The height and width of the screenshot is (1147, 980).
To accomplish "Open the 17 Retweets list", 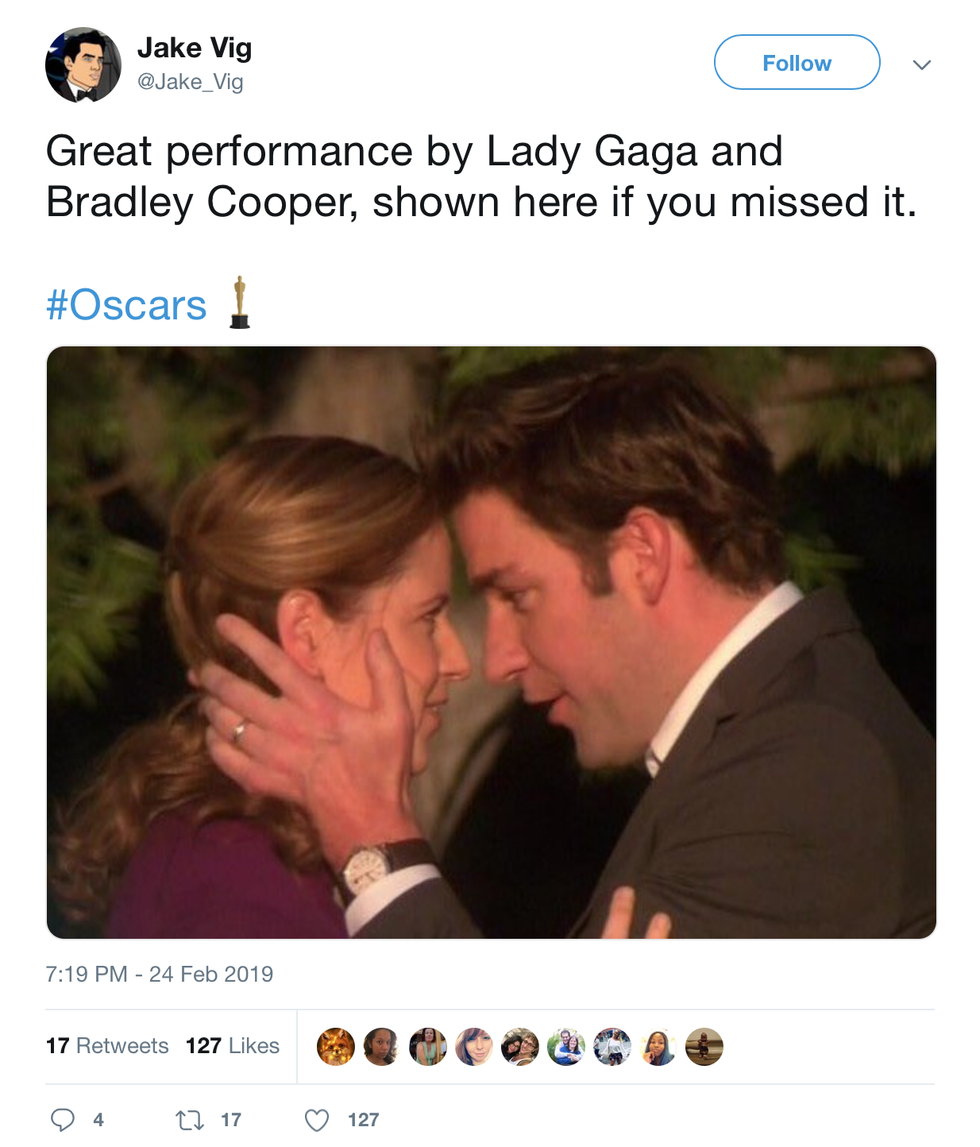I will click(x=107, y=1046).
